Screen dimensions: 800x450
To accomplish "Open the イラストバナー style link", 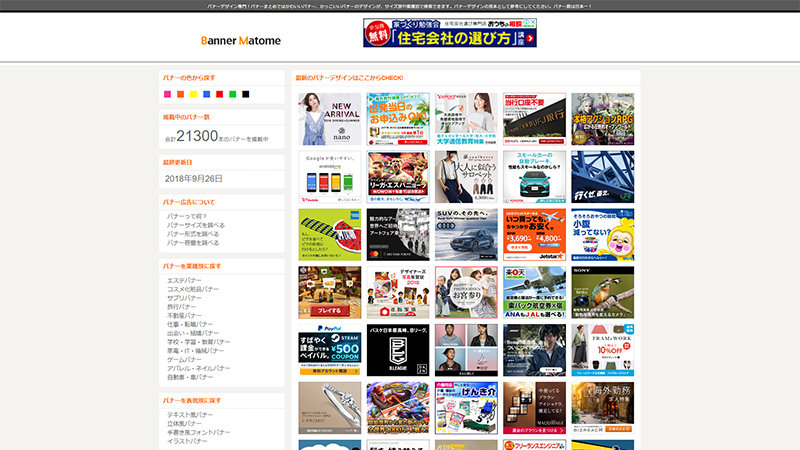I will point(187,441).
